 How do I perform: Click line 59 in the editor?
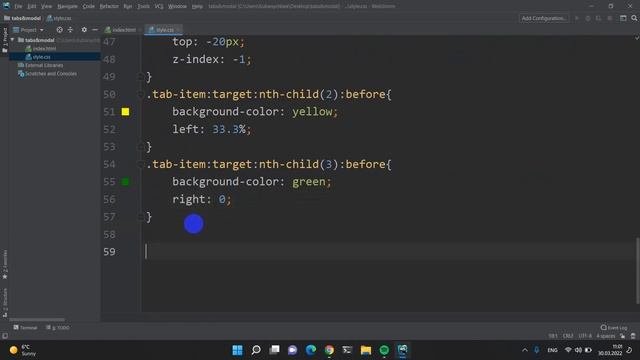click(390, 251)
